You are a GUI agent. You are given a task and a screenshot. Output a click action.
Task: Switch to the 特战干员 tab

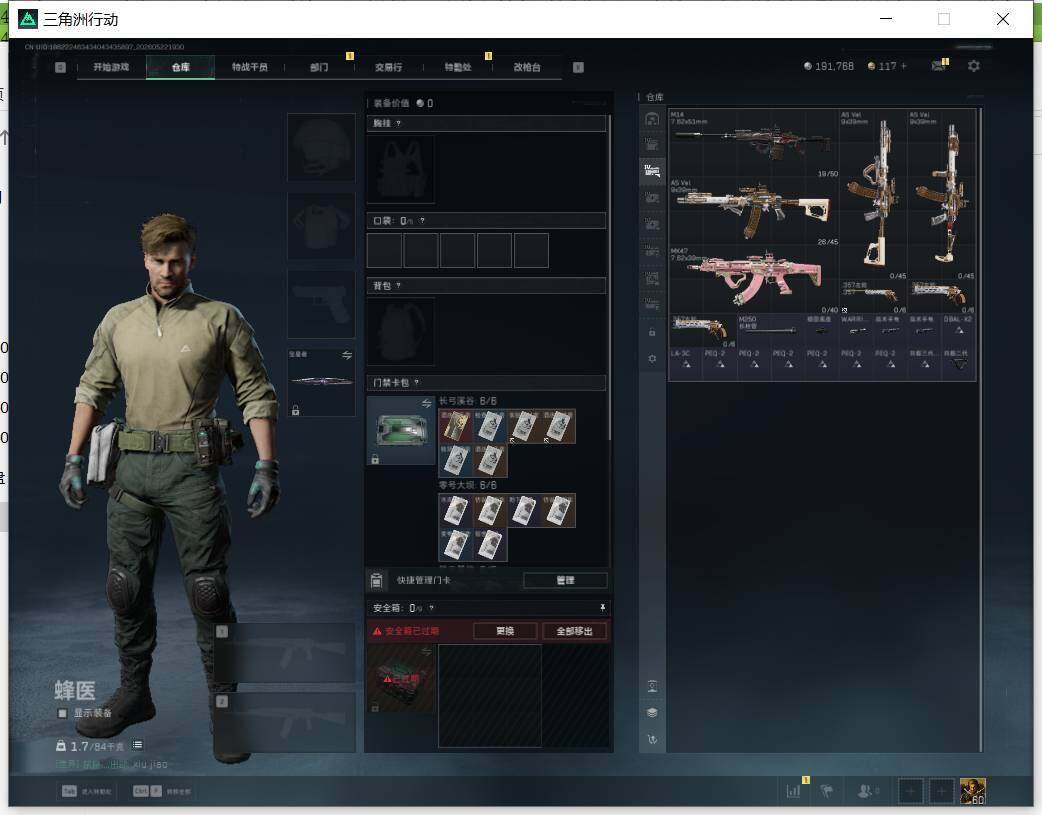(x=250, y=67)
